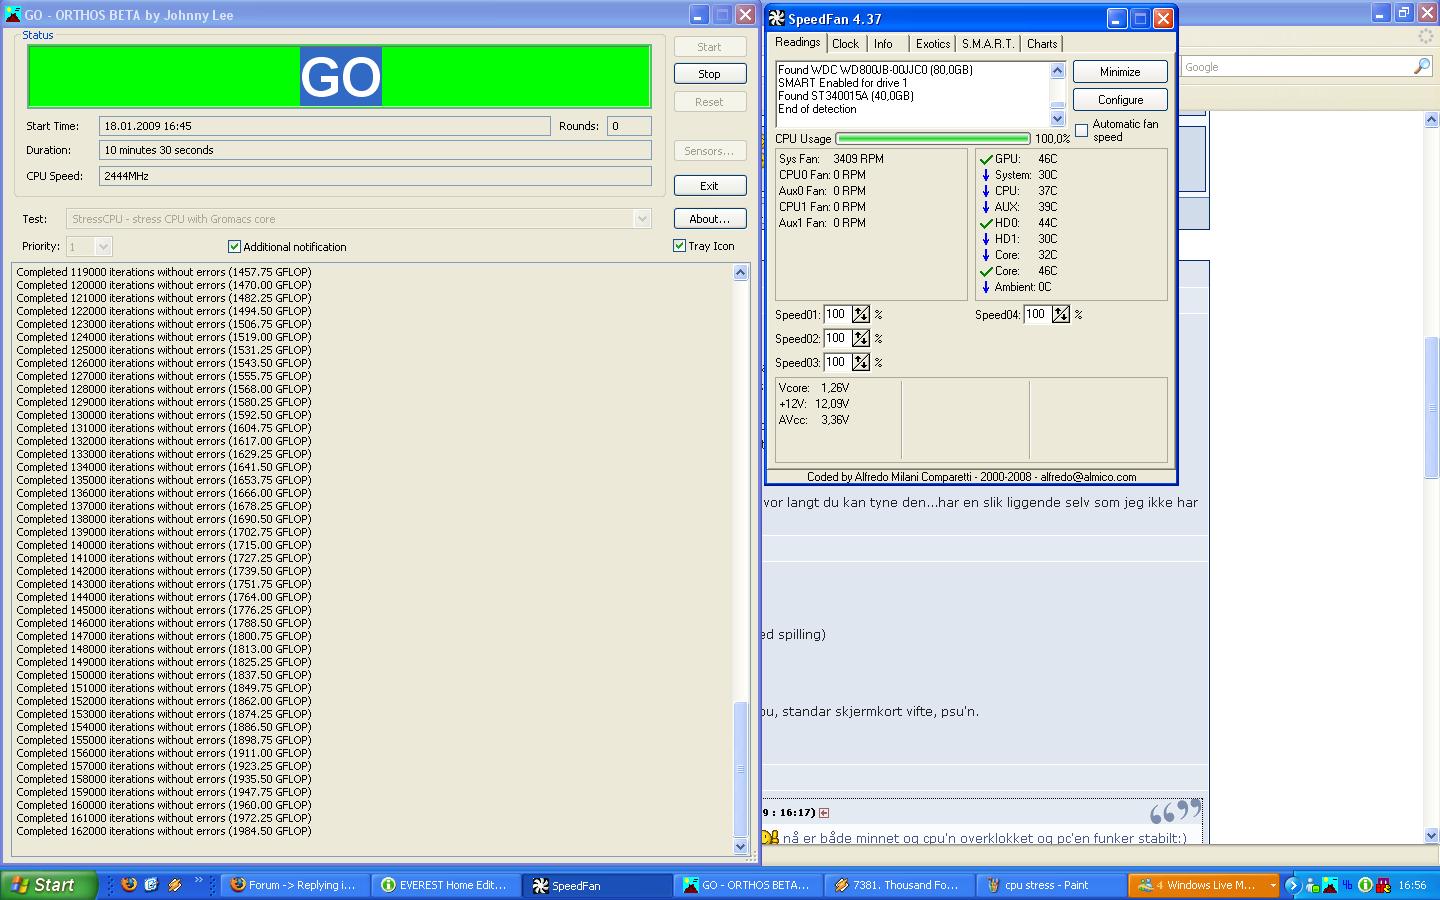
Task: Enable Automatic fan speed checkbox
Action: pyautogui.click(x=1082, y=131)
